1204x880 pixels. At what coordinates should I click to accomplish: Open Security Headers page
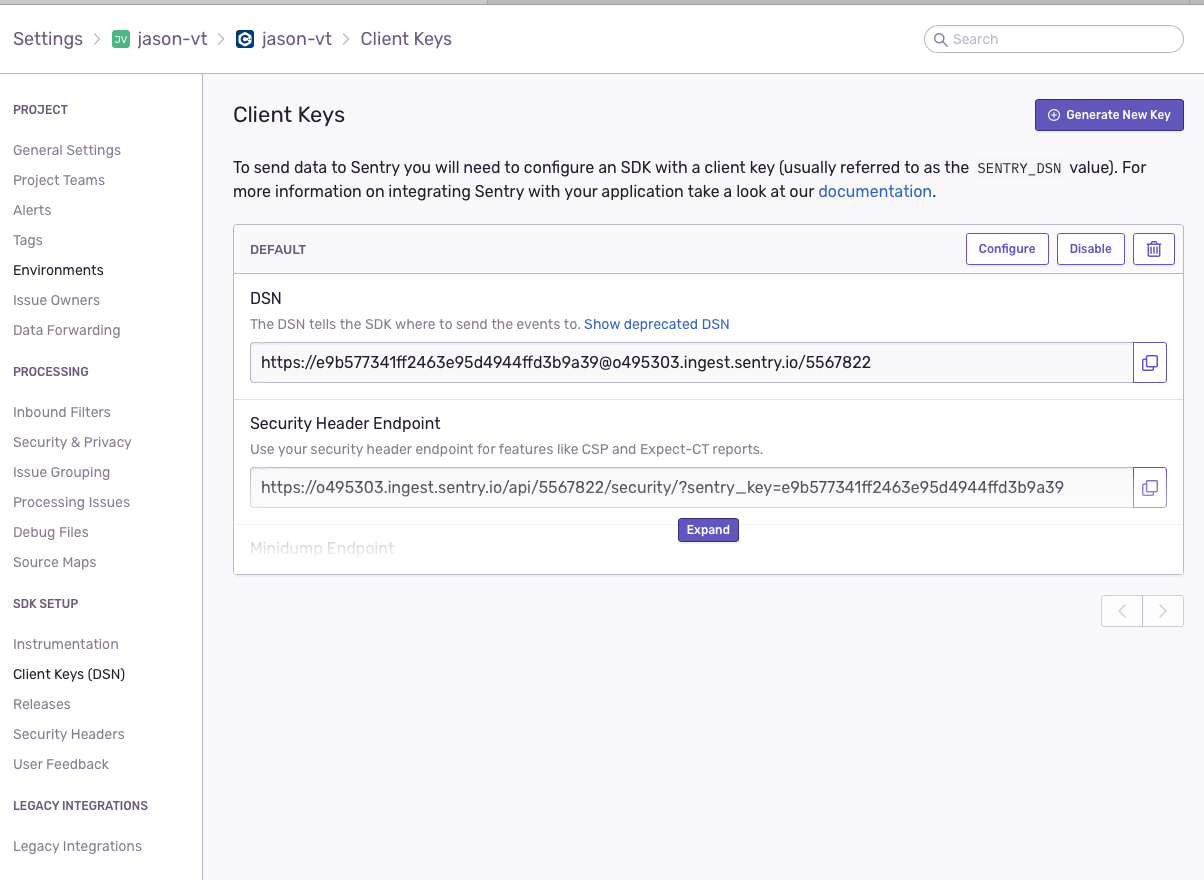[69, 734]
